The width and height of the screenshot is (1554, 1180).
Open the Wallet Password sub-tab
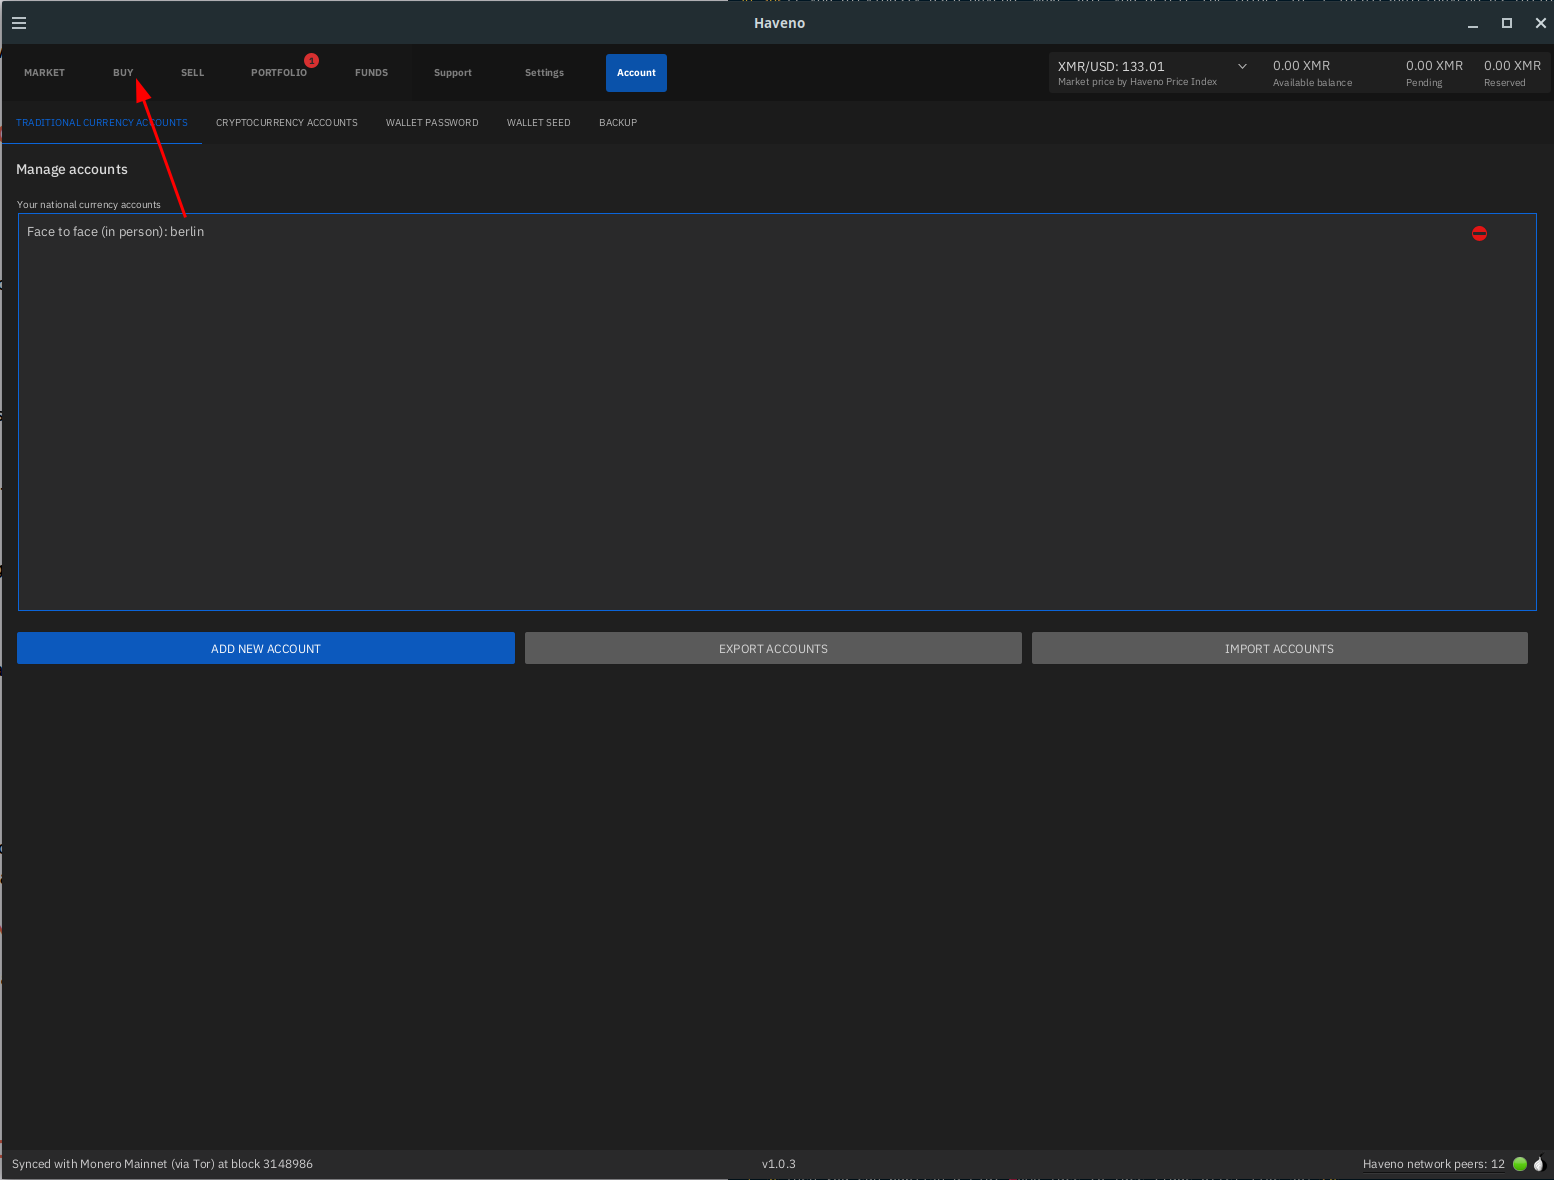[x=432, y=123]
